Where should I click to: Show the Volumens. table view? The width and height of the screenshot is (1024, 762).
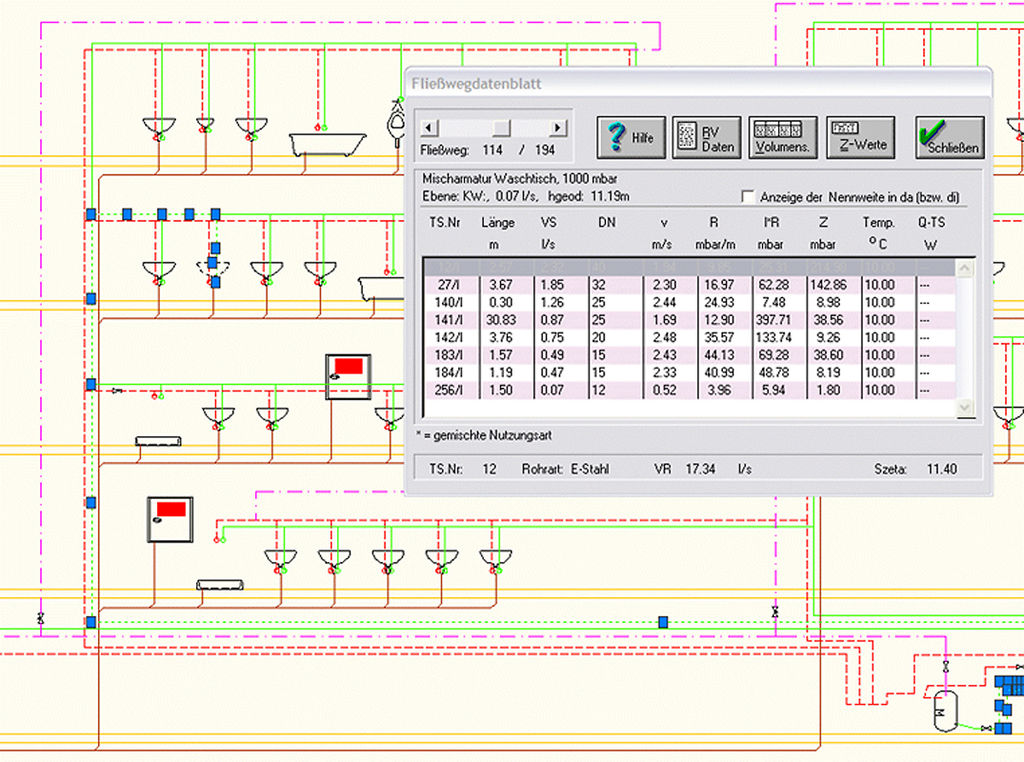point(783,138)
